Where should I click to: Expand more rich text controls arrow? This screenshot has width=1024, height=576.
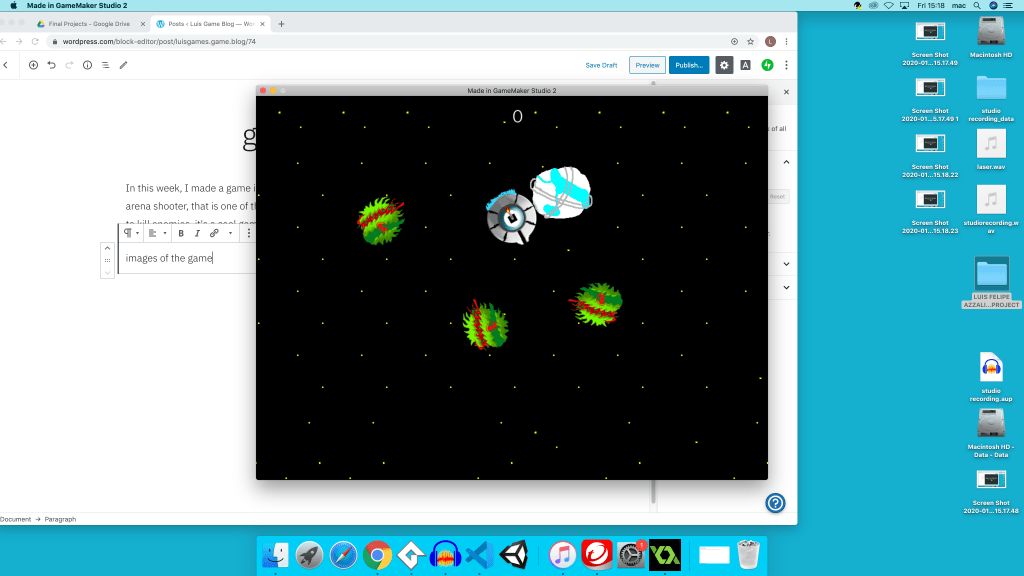231,233
